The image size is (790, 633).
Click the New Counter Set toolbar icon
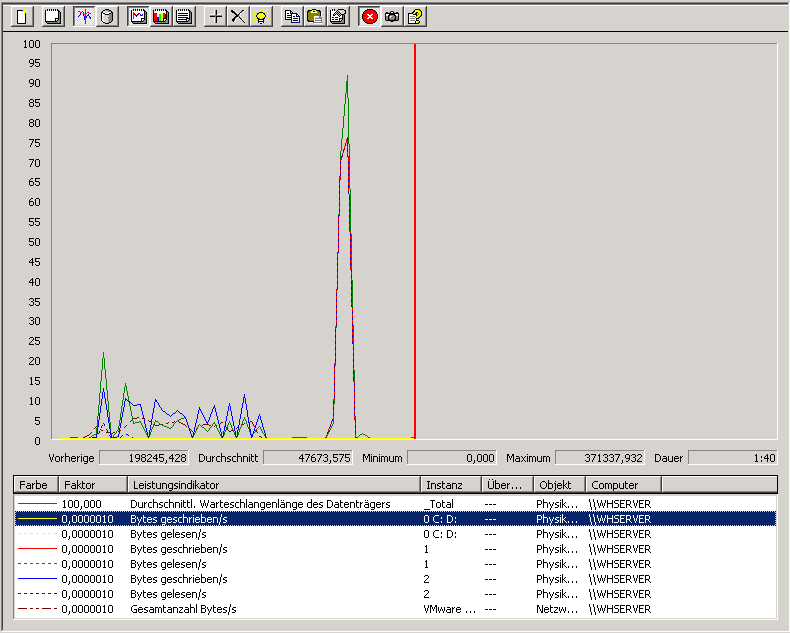(x=22, y=17)
